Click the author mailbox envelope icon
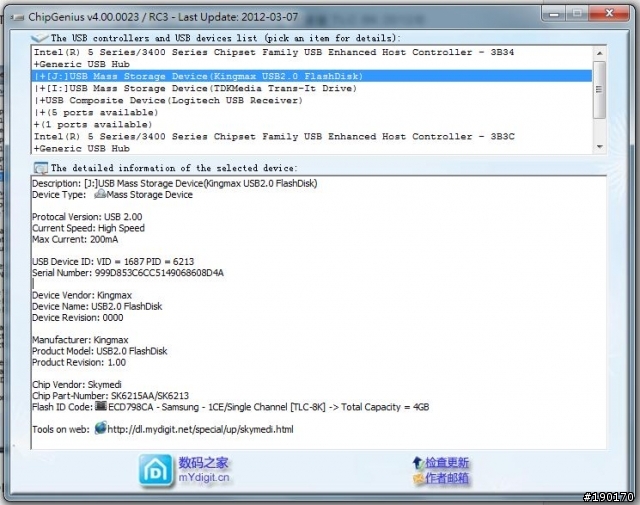Image resolution: width=640 pixels, height=505 pixels. click(x=418, y=478)
